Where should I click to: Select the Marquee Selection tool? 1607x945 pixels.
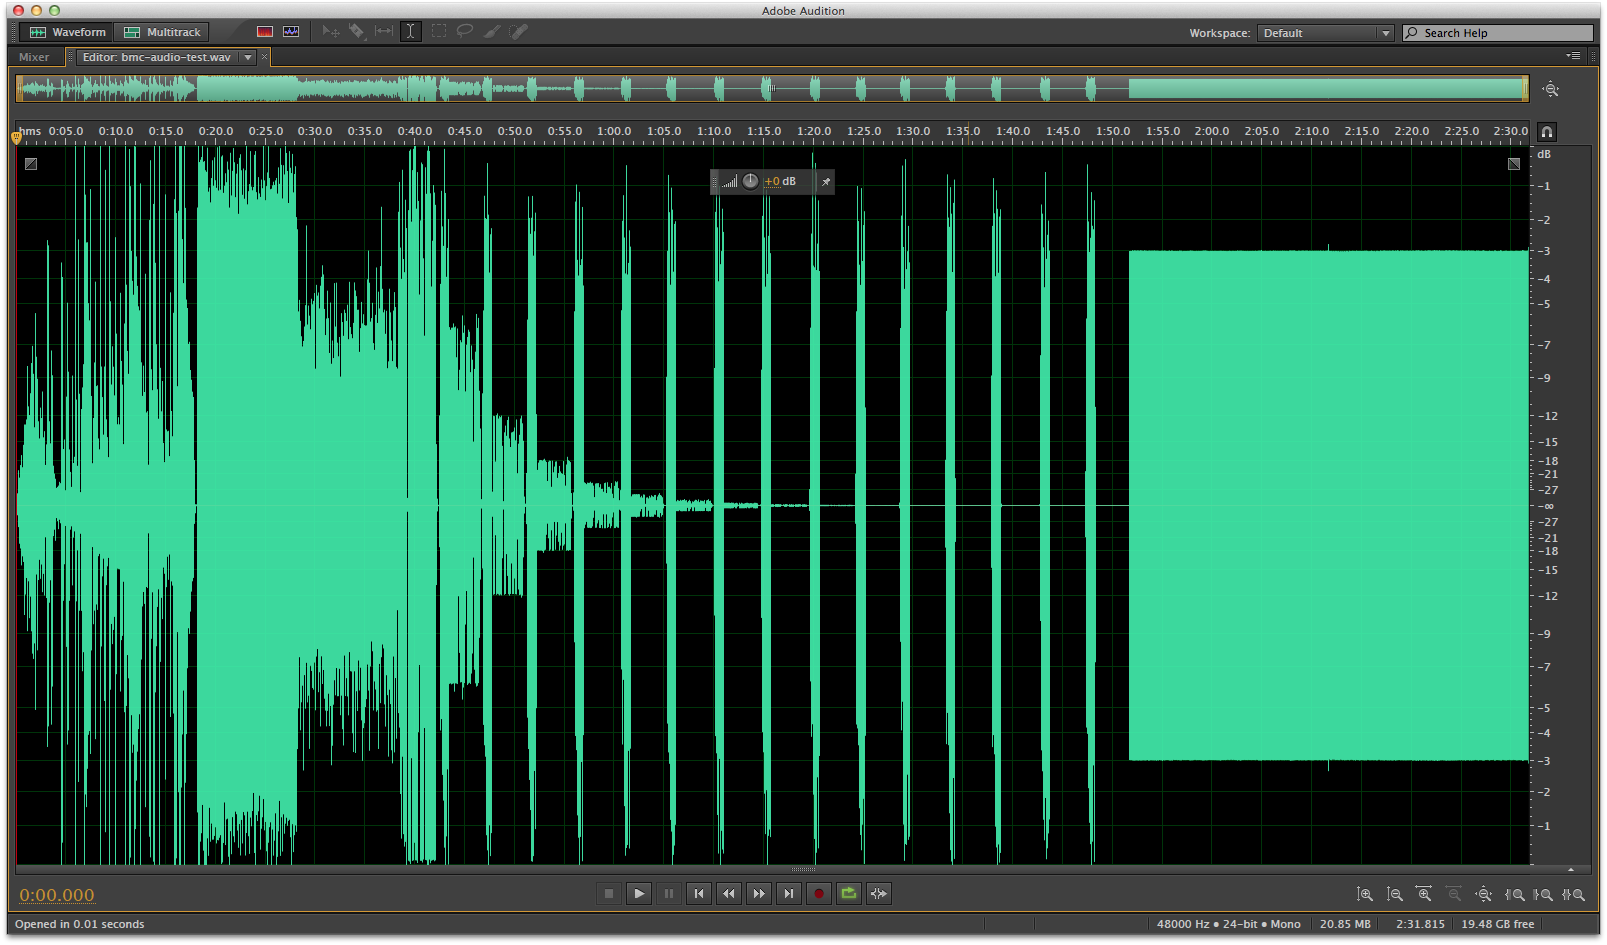[x=439, y=32]
